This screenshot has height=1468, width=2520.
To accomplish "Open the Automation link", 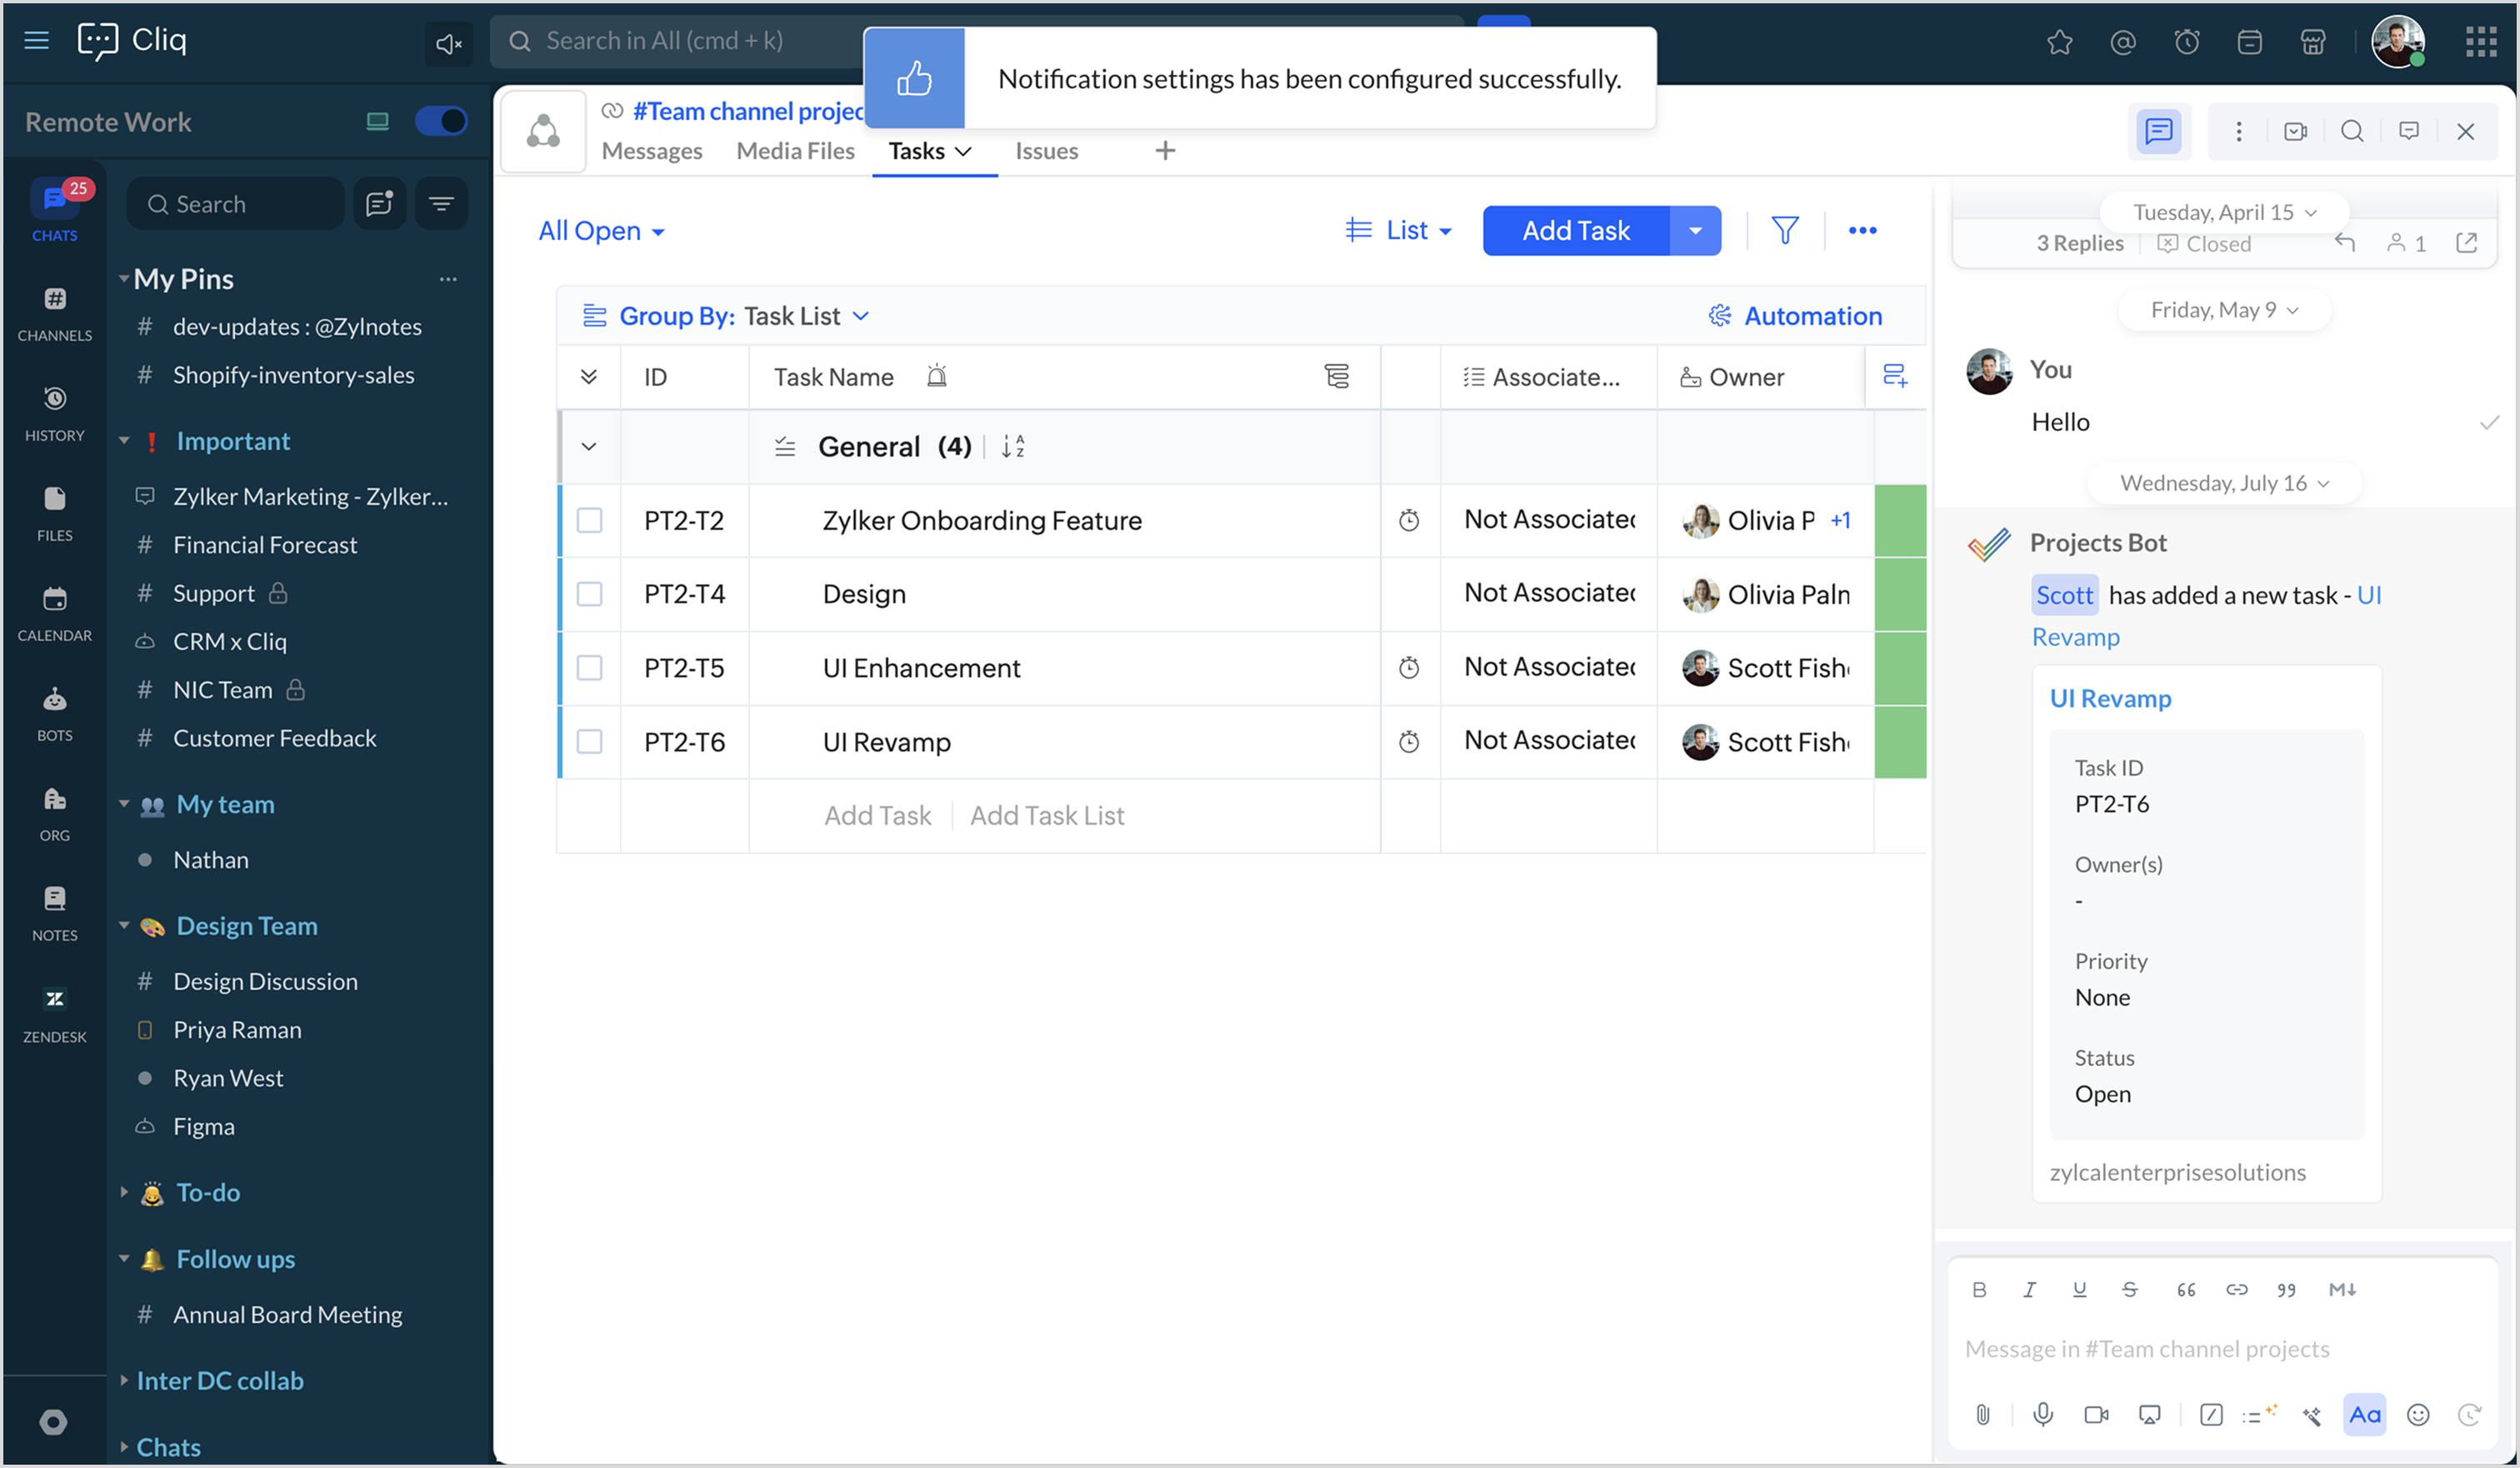I will point(1795,316).
